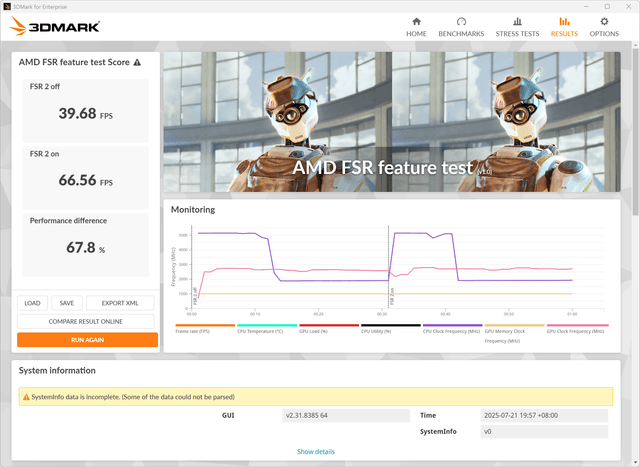Toggle GPU Load (%) legend swatch
The height and width of the screenshot is (467, 640).
pyautogui.click(x=329, y=325)
